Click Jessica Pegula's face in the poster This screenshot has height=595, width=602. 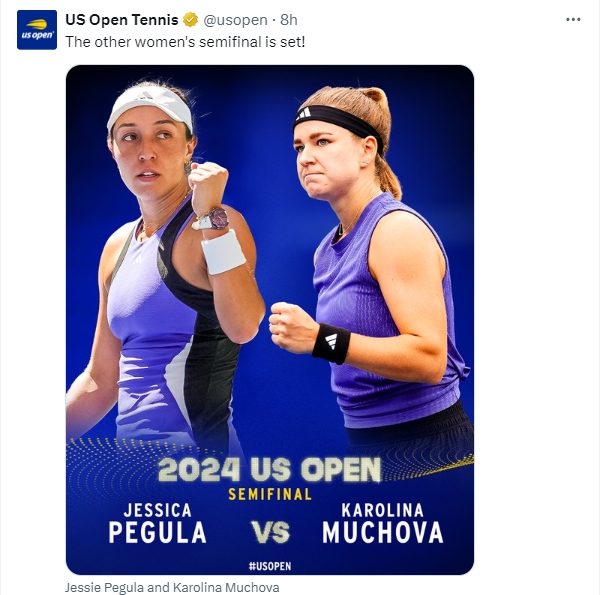150,154
